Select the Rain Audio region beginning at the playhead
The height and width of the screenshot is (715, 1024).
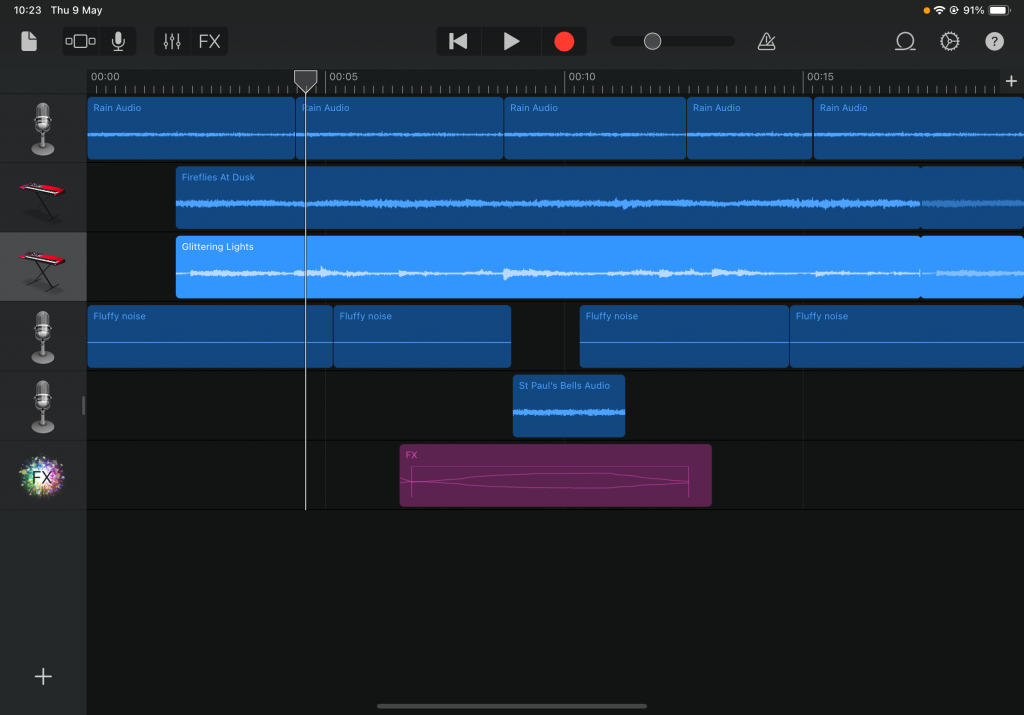[x=400, y=128]
